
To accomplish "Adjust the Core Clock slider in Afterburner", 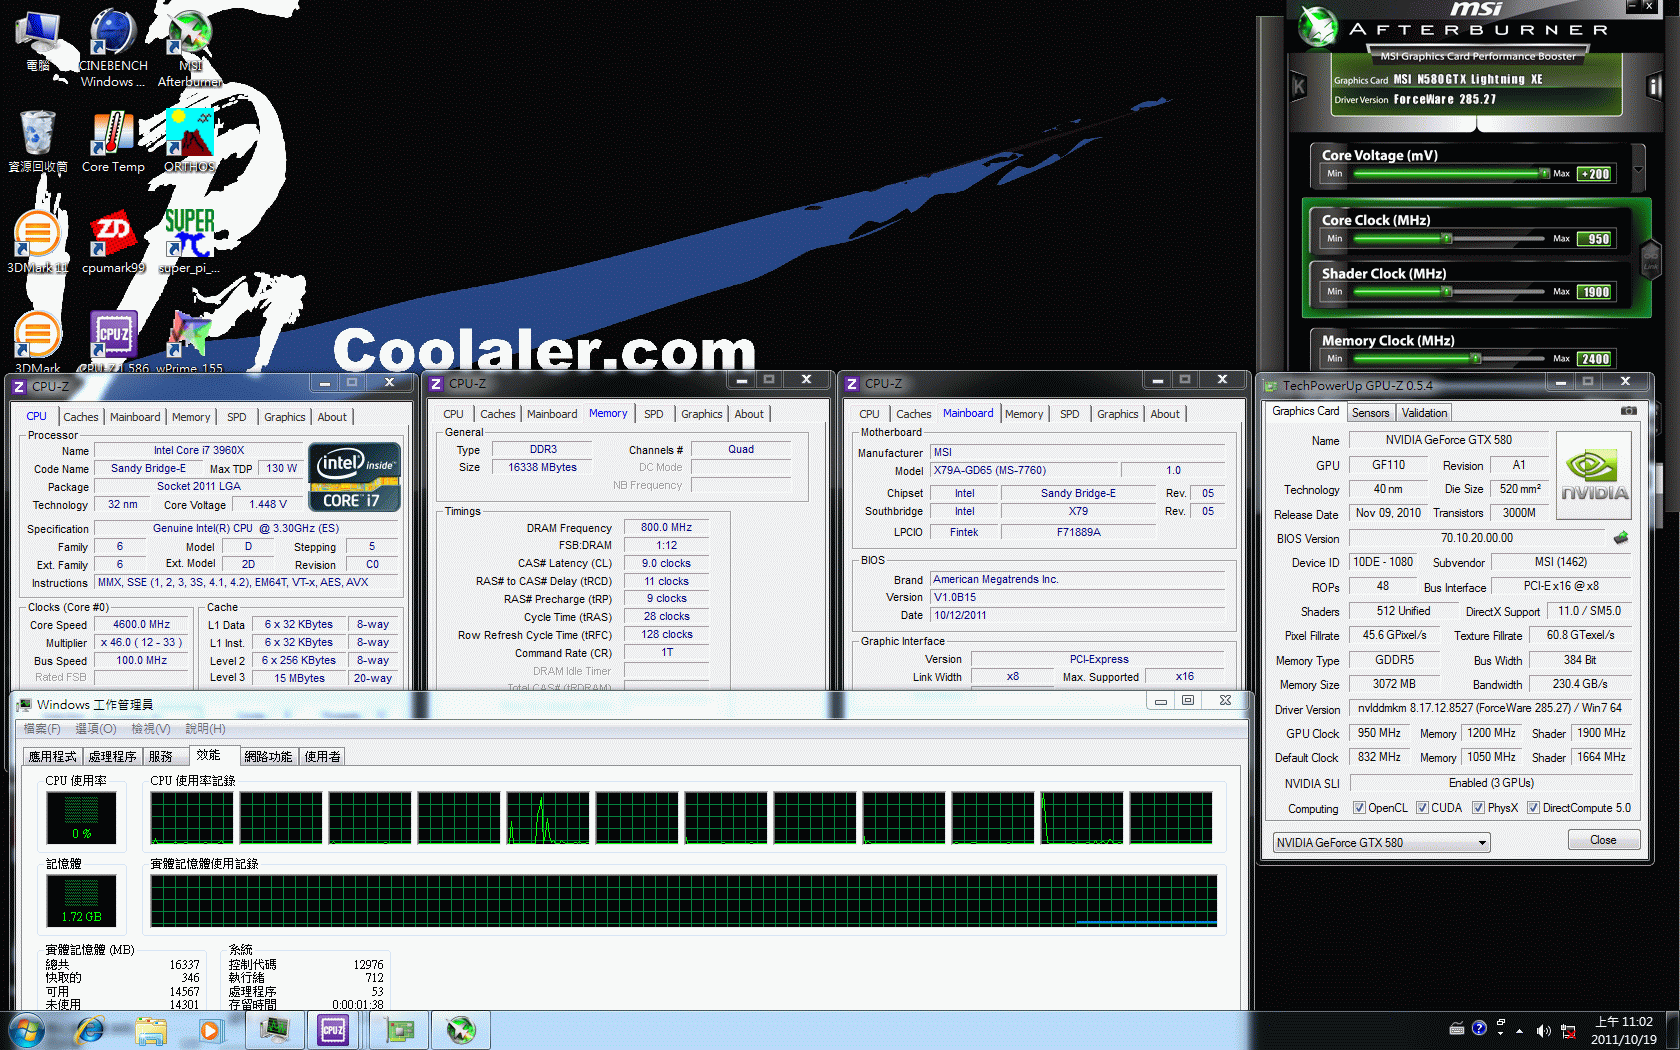I will click(1448, 239).
